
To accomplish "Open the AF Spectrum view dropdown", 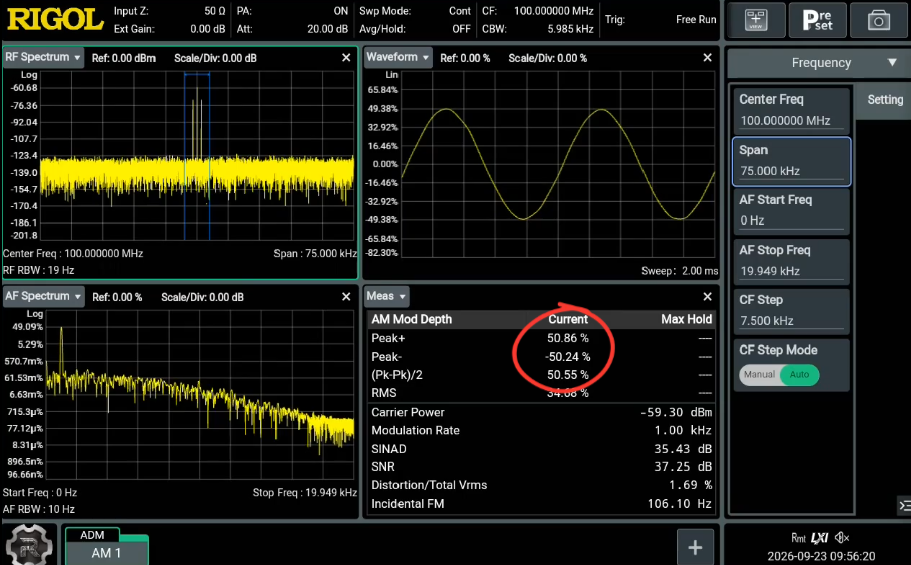I will pyautogui.click(x=44, y=296).
